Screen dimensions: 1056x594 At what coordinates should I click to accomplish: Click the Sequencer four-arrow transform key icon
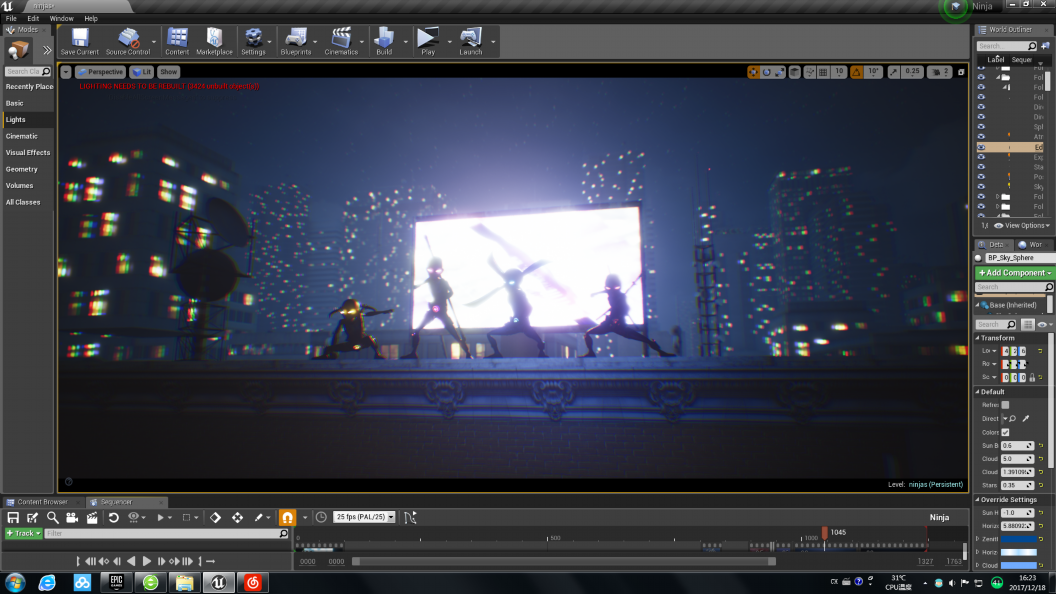click(238, 517)
